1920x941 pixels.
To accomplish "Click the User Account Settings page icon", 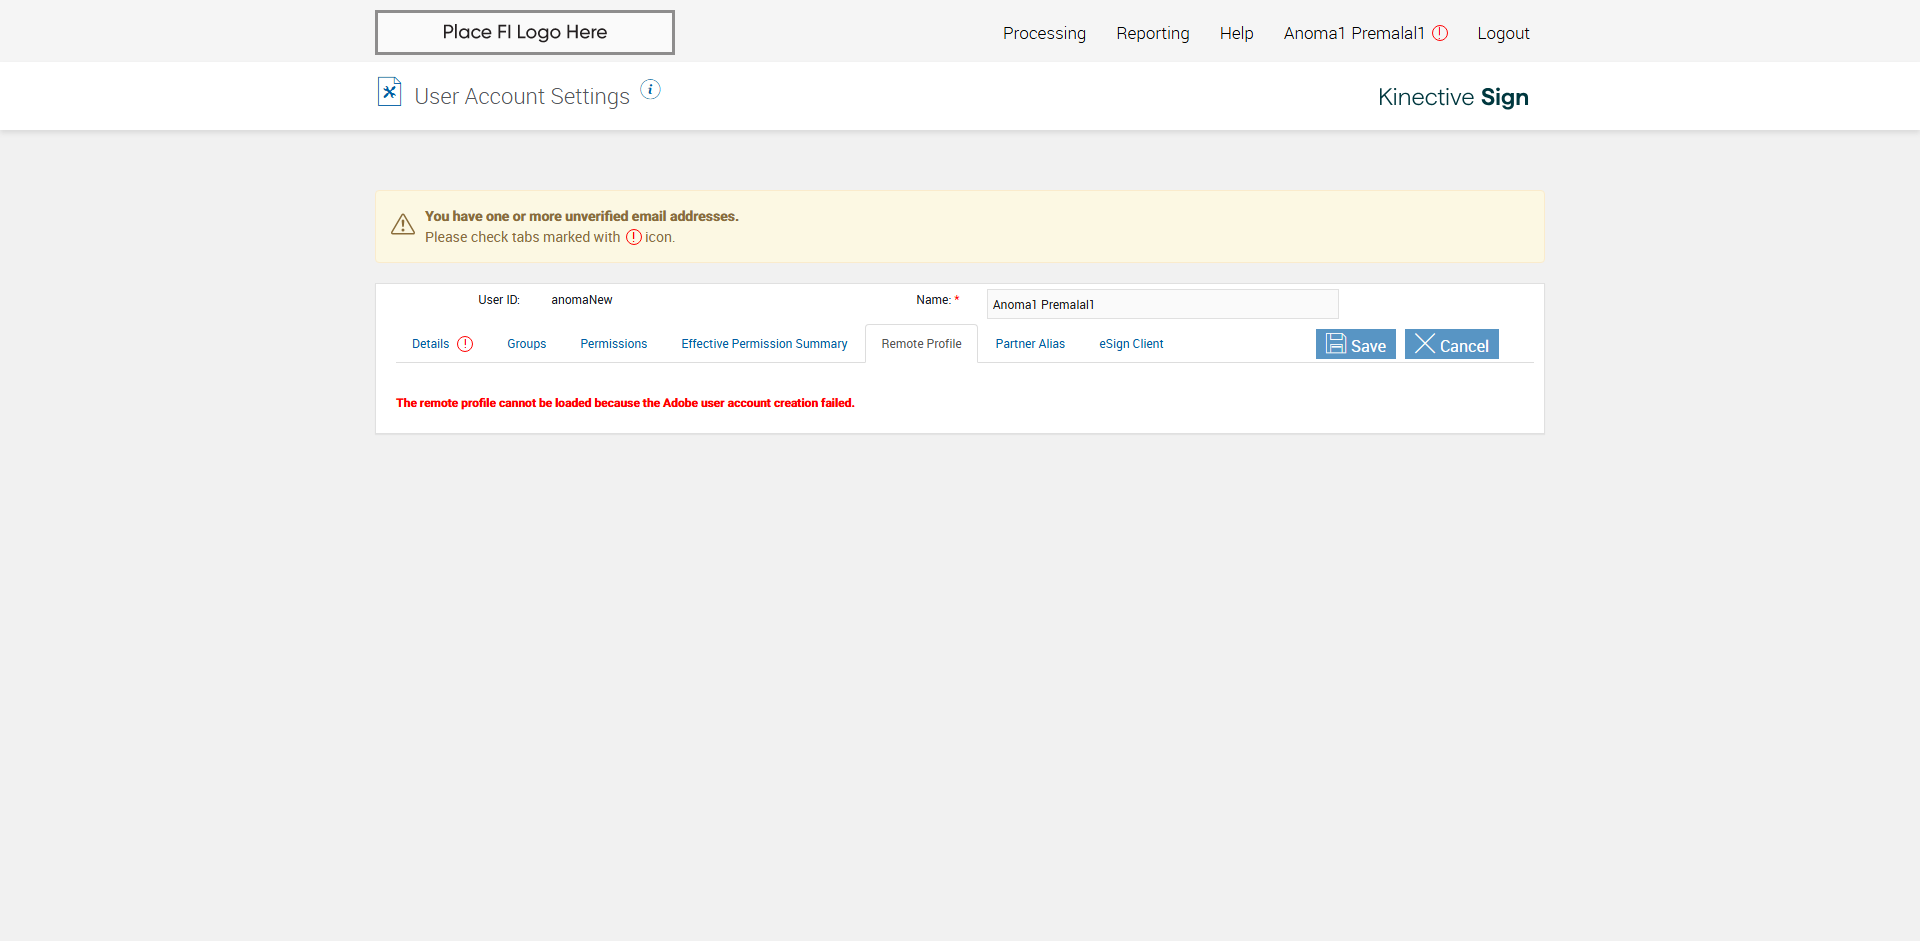I will coord(389,92).
